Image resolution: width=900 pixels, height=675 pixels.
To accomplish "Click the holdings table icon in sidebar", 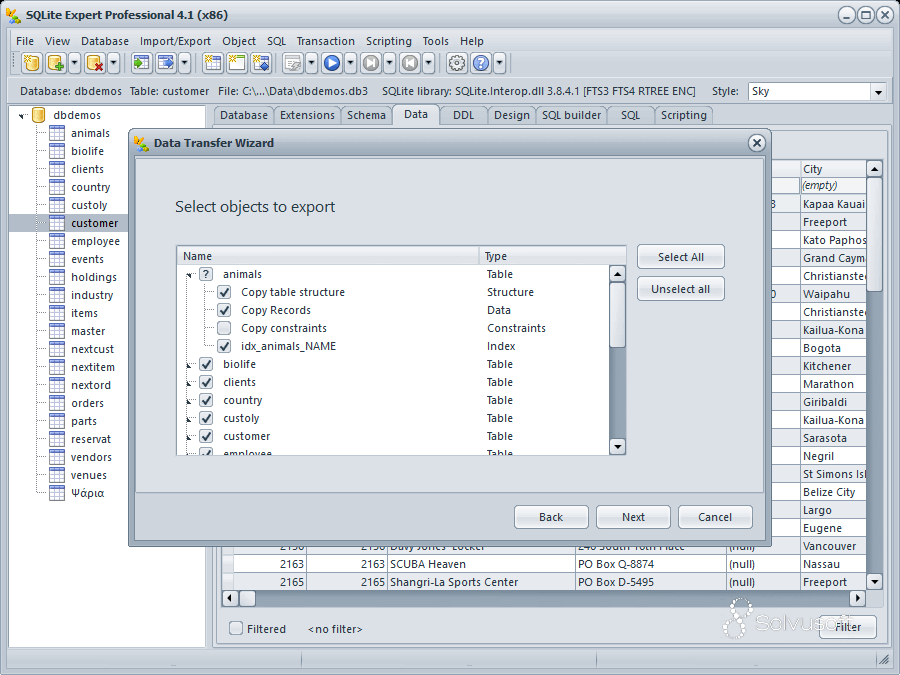I will tap(57, 277).
